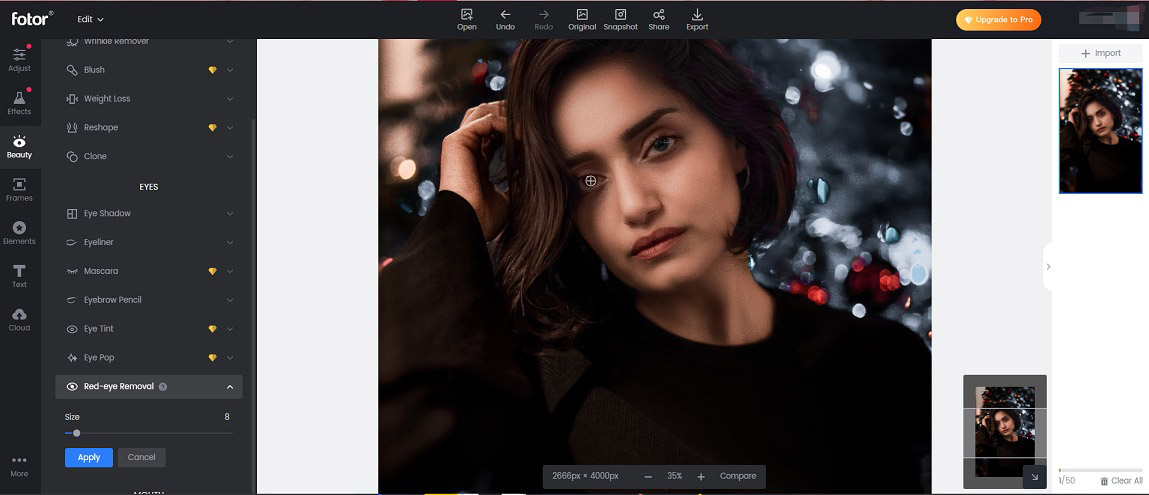Click the EYES section heading
The width and height of the screenshot is (1149, 495).
tap(149, 187)
